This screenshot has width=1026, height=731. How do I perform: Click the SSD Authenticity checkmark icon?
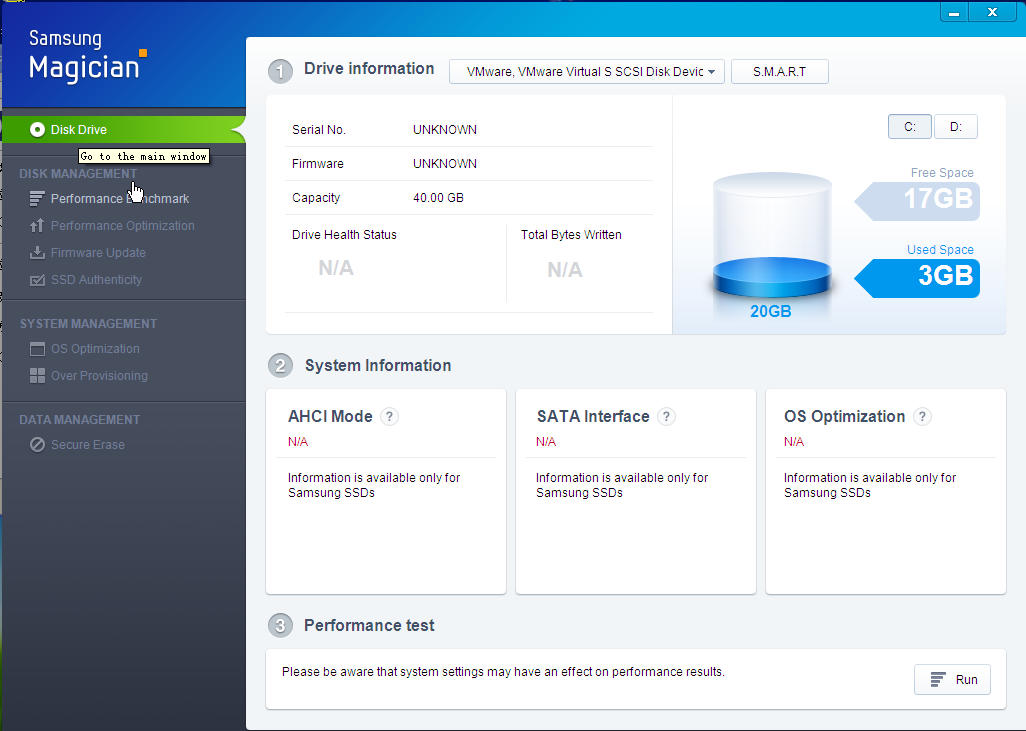coord(37,280)
